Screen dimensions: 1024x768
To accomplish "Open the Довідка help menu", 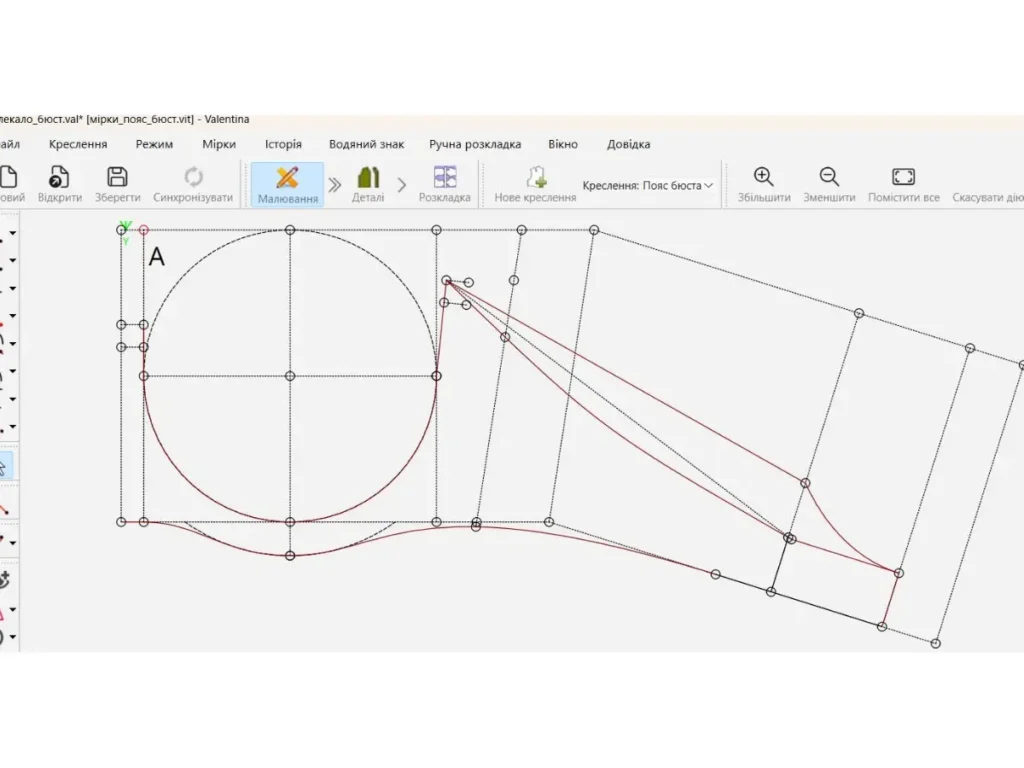I will point(628,144).
